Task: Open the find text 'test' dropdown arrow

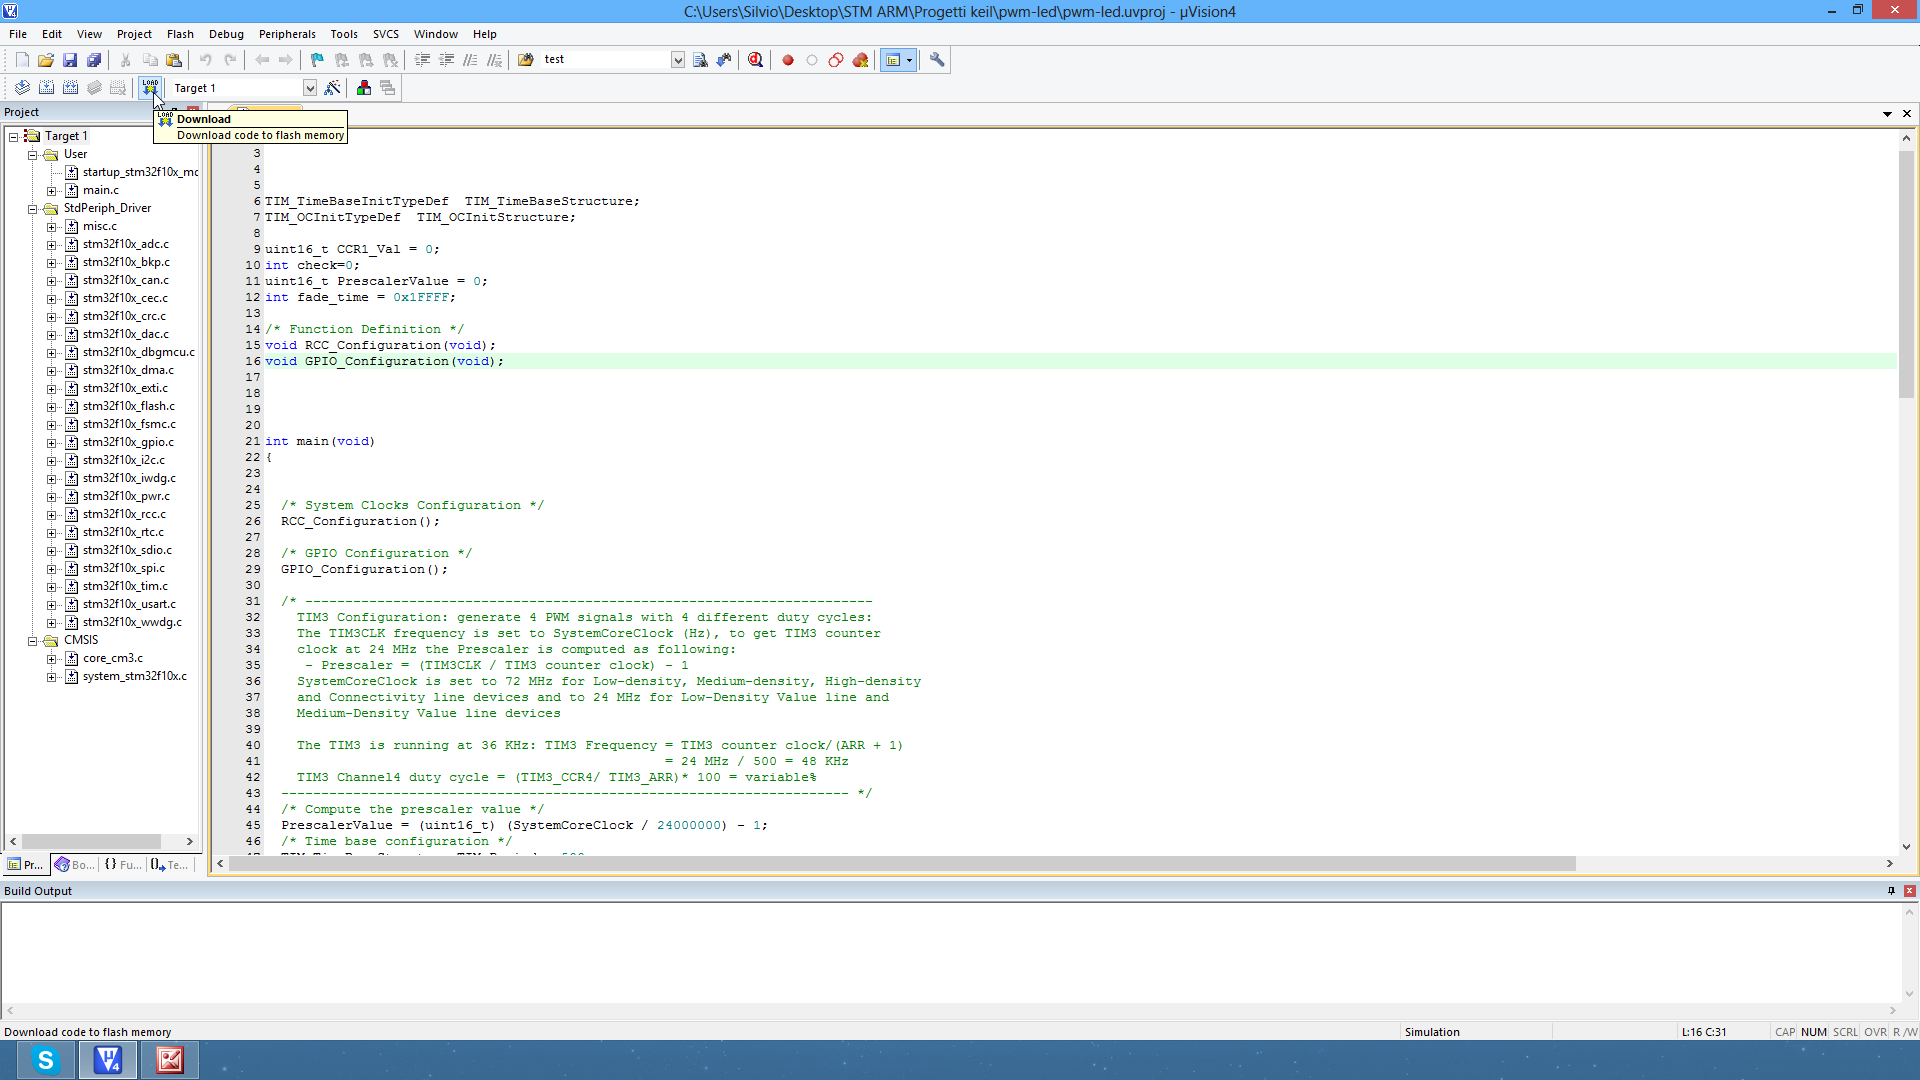Action: pyautogui.click(x=678, y=60)
